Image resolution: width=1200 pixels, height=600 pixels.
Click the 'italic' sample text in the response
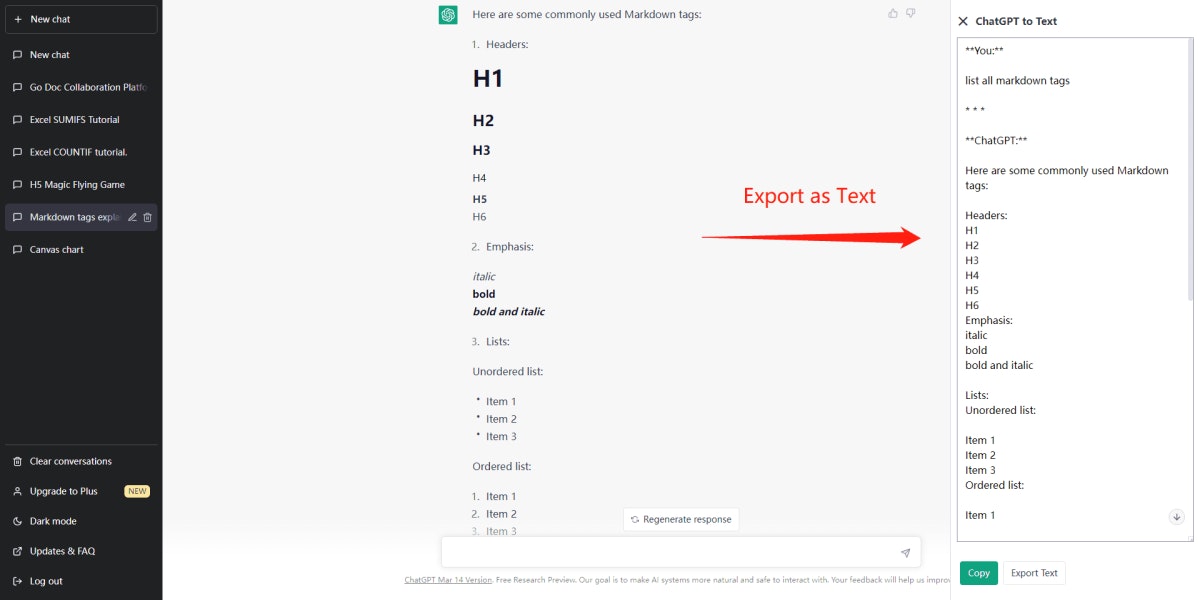tap(484, 277)
